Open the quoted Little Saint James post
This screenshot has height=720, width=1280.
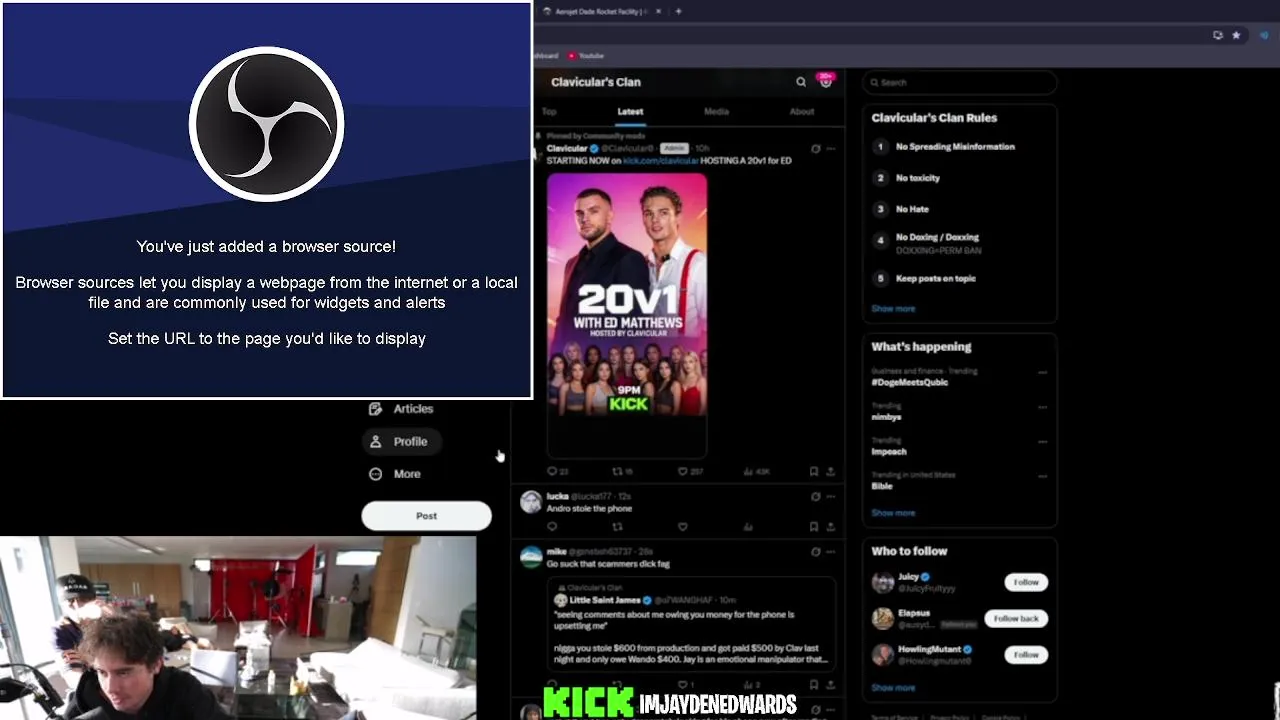click(692, 624)
